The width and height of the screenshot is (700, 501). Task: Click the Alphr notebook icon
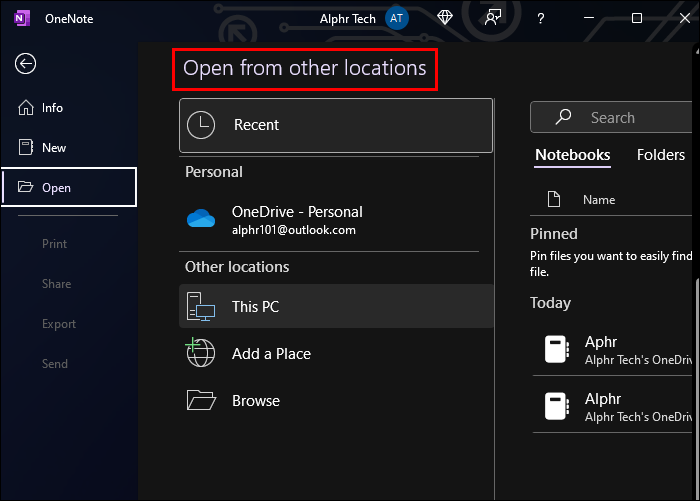(x=555, y=405)
